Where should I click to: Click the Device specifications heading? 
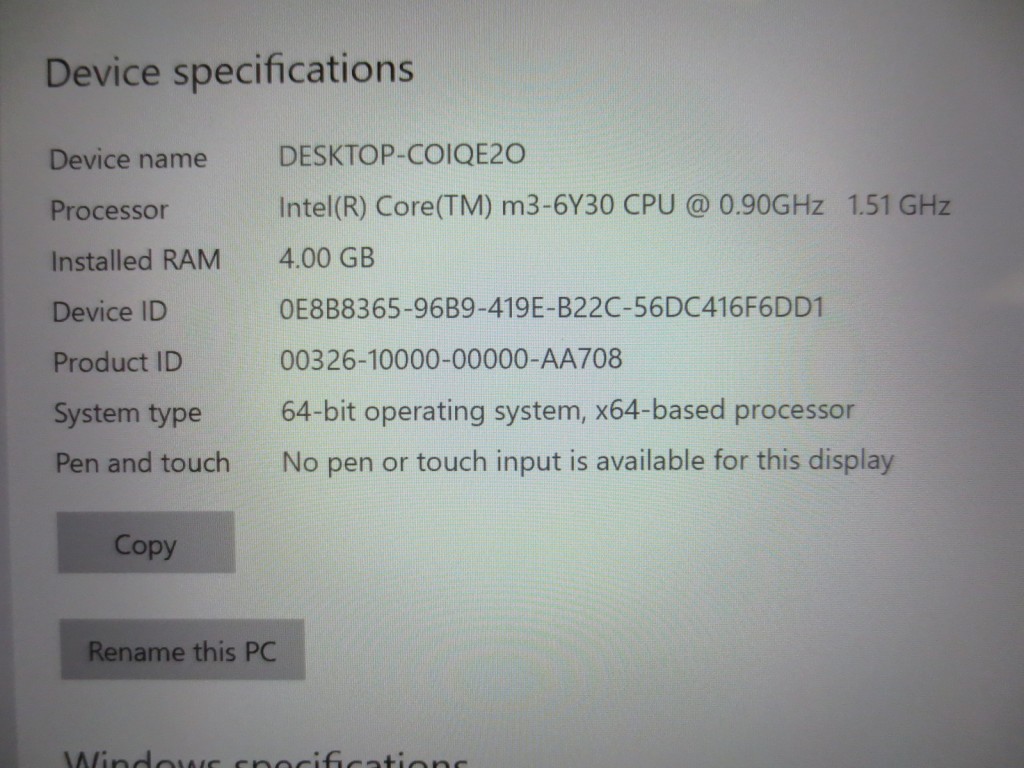click(x=229, y=71)
